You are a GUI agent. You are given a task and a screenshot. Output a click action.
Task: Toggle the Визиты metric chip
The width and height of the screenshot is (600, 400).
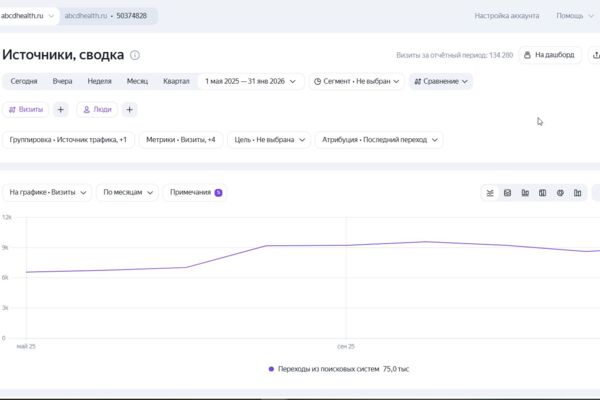[26, 110]
